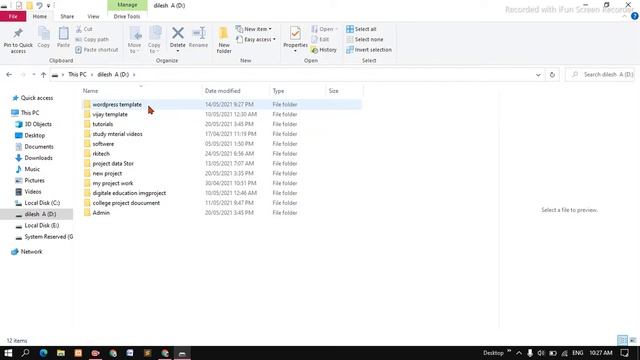This screenshot has height=360, width=640.
Task: Expand the address bar history dropdown
Action: (538, 75)
